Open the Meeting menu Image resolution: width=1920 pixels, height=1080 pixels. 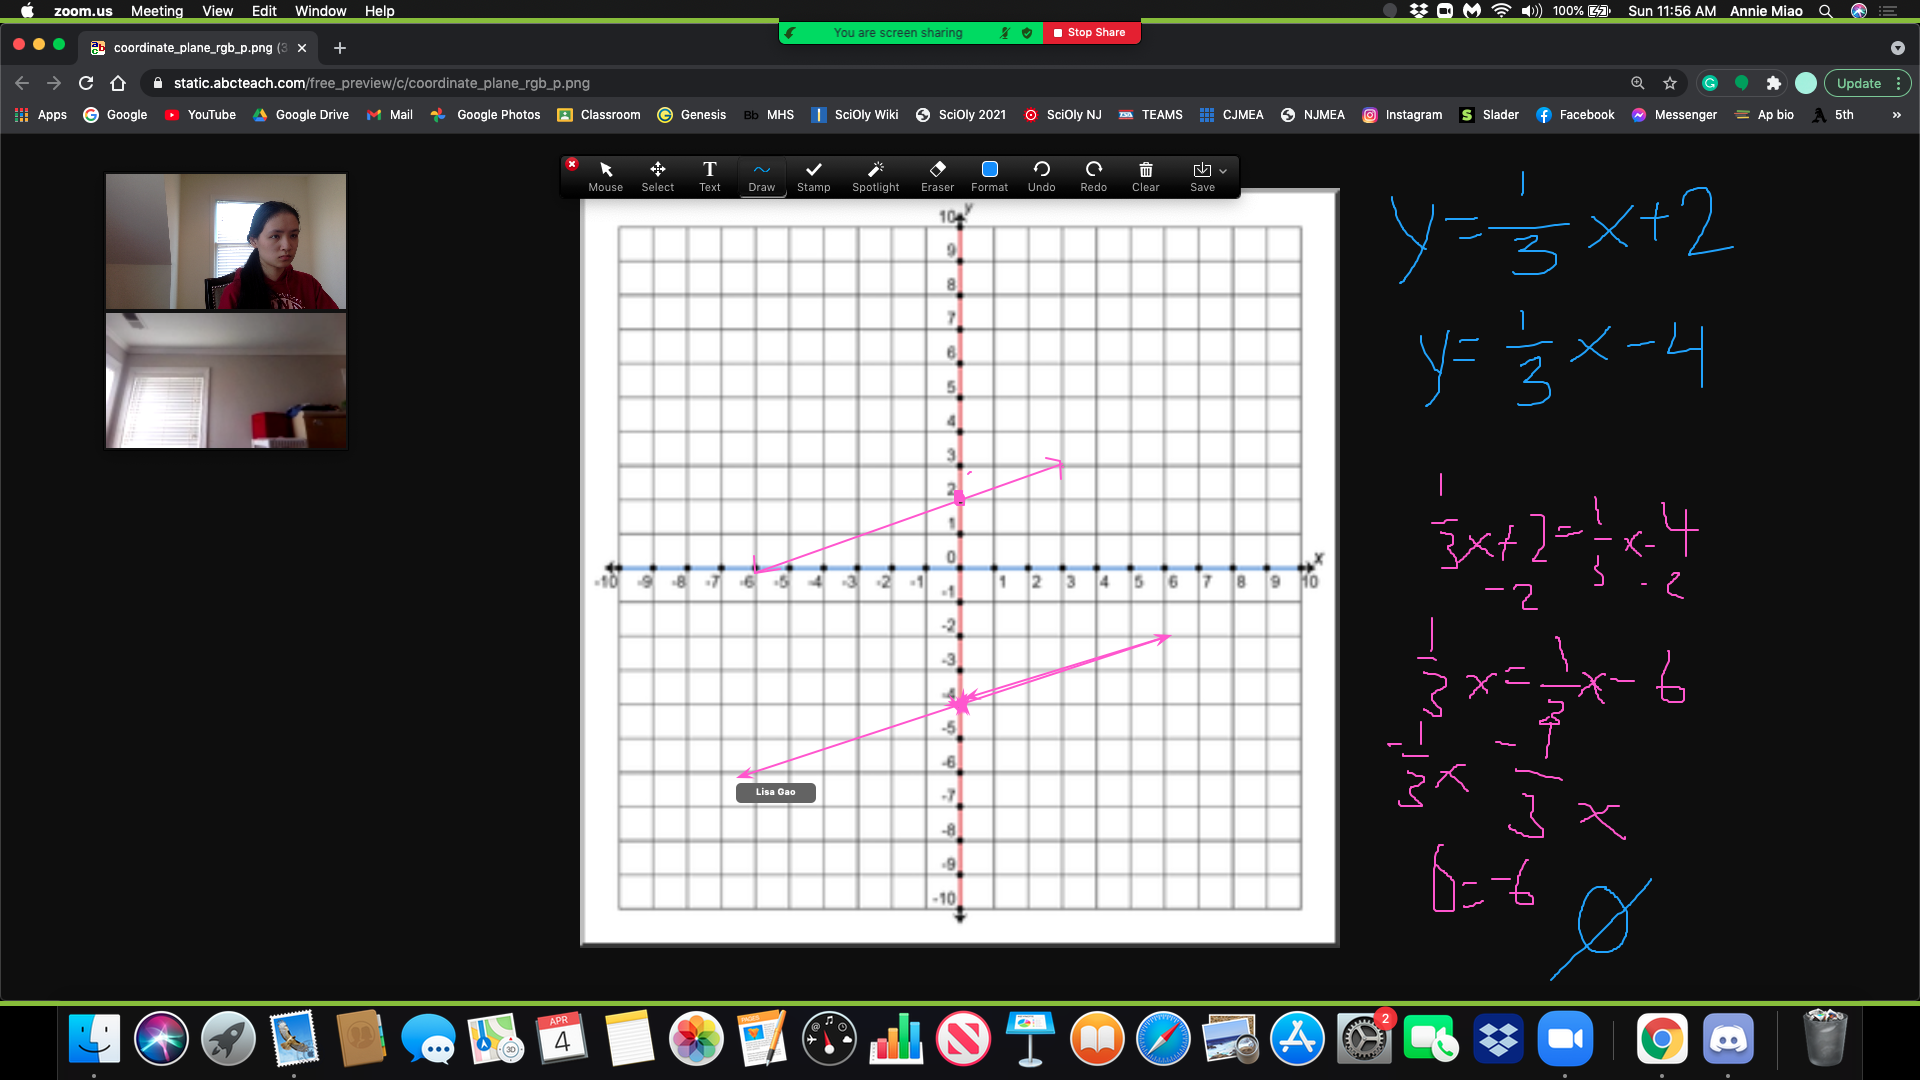coord(157,11)
